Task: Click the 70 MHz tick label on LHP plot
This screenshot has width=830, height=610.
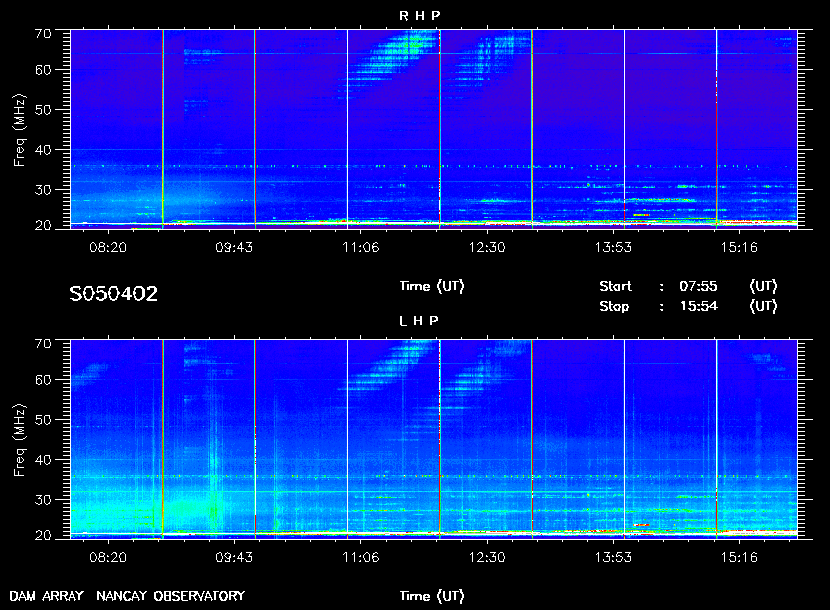Action: [43, 344]
